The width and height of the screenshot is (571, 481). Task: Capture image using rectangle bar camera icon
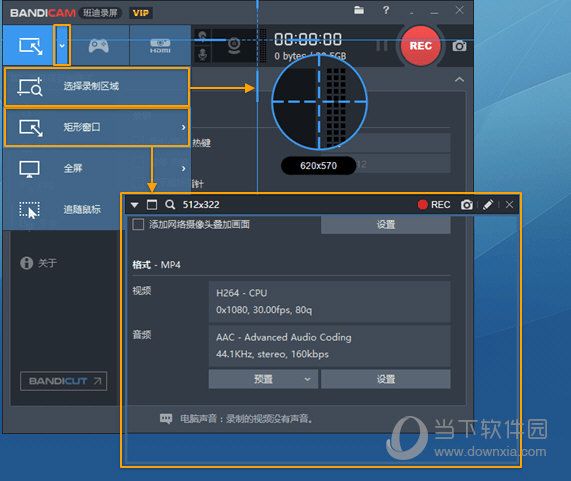[466, 205]
